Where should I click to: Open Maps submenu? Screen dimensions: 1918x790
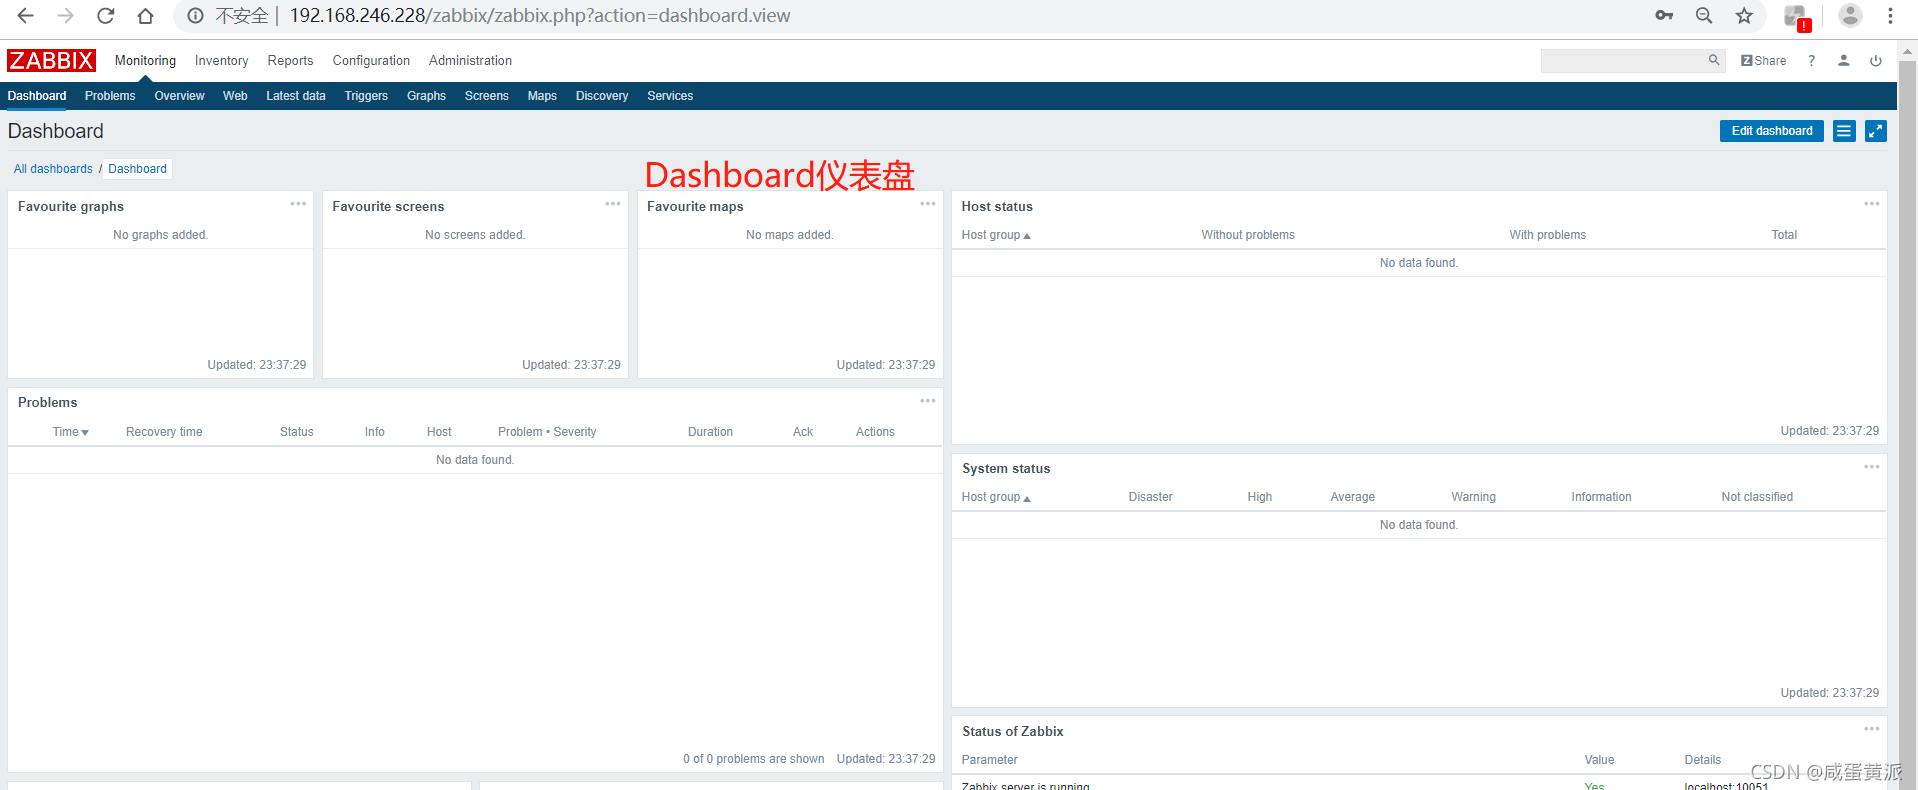542,96
